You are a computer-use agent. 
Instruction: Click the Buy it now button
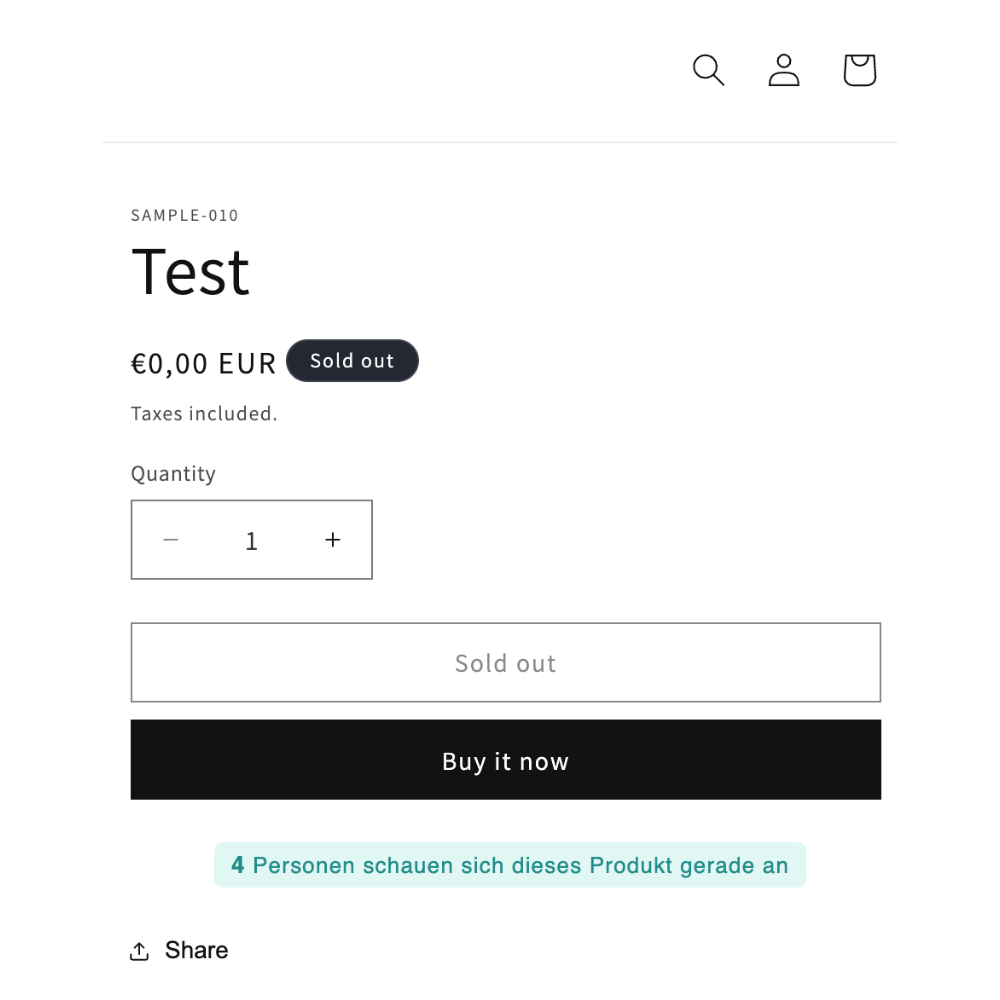[x=506, y=760]
